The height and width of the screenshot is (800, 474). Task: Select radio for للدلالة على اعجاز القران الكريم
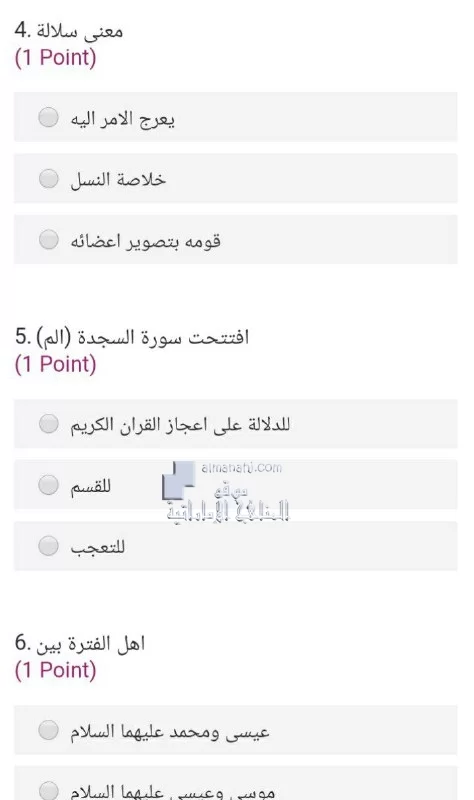point(48,423)
